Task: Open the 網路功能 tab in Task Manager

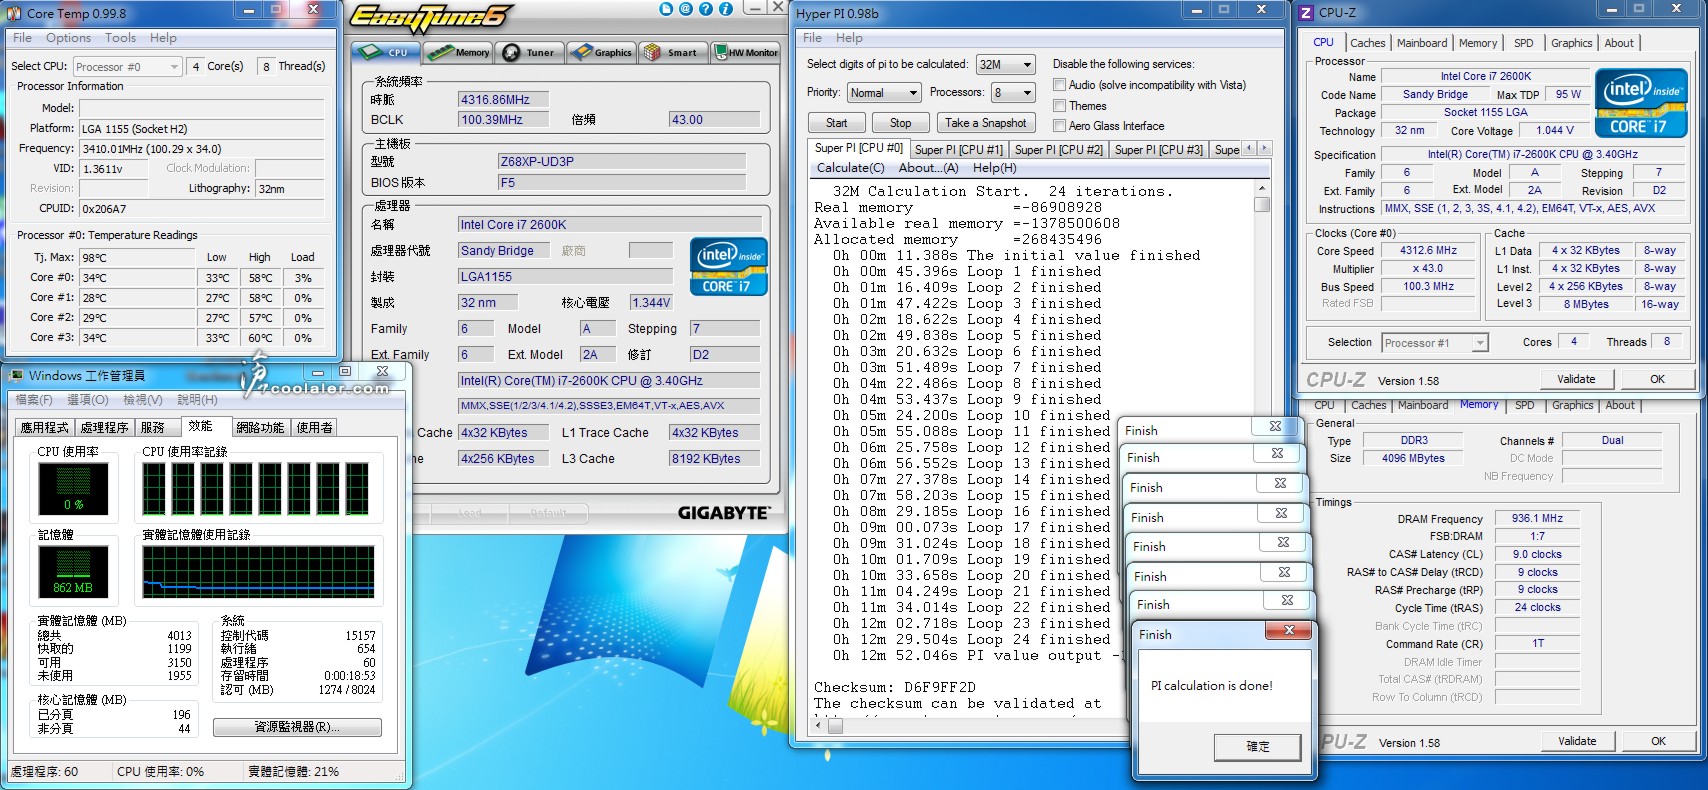Action: point(260,427)
